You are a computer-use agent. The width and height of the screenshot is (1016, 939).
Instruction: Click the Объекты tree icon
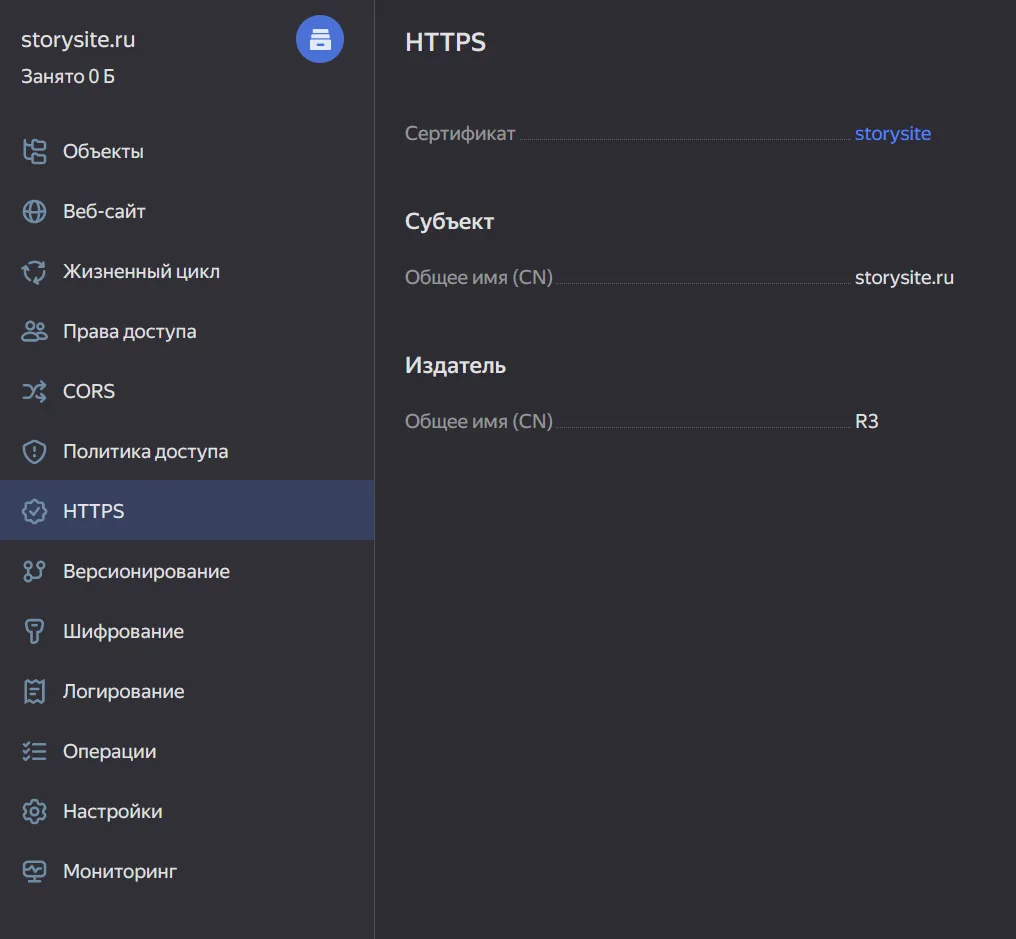click(x=35, y=152)
